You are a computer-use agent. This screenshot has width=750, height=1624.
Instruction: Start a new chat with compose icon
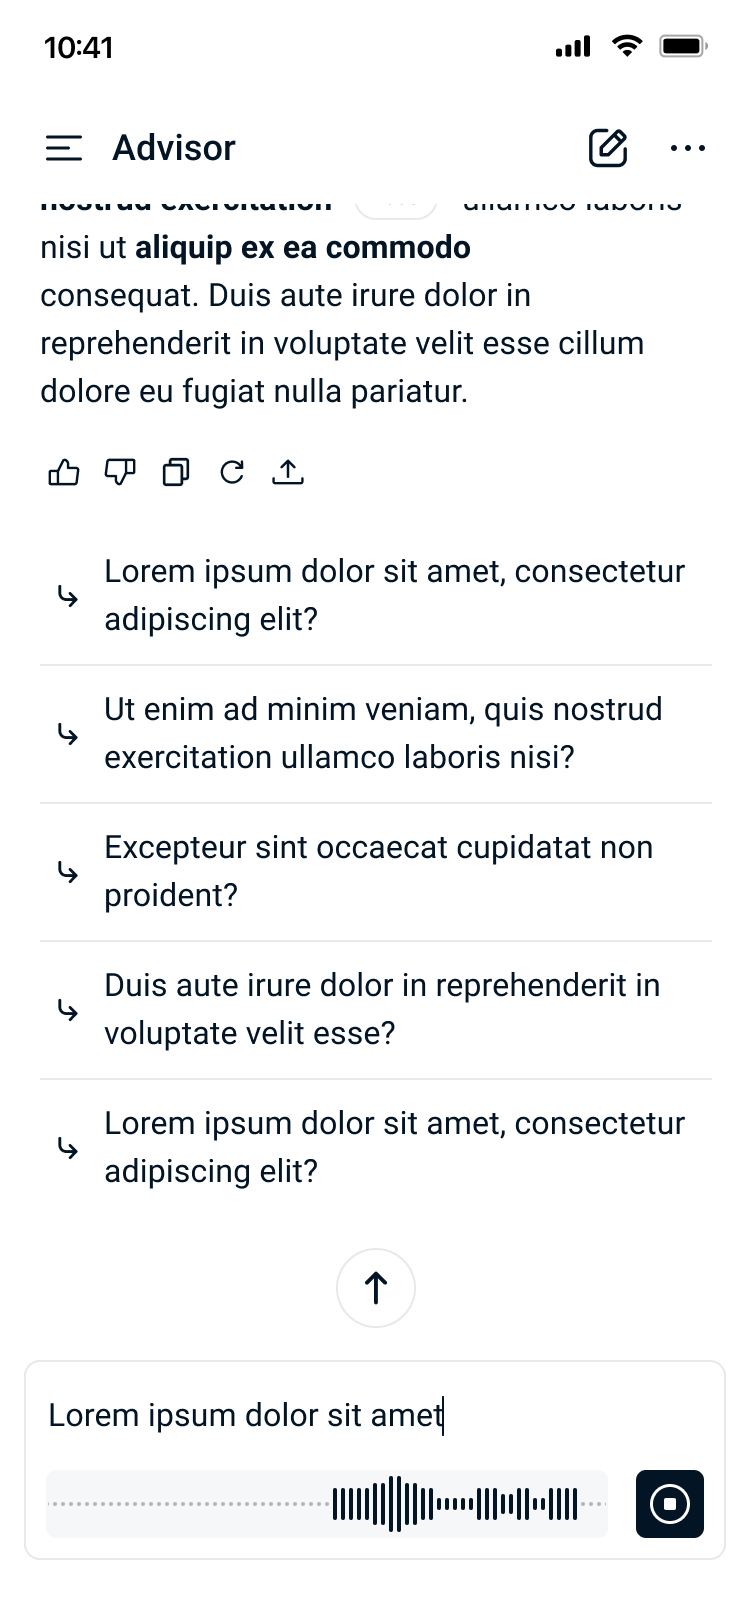[x=607, y=148]
